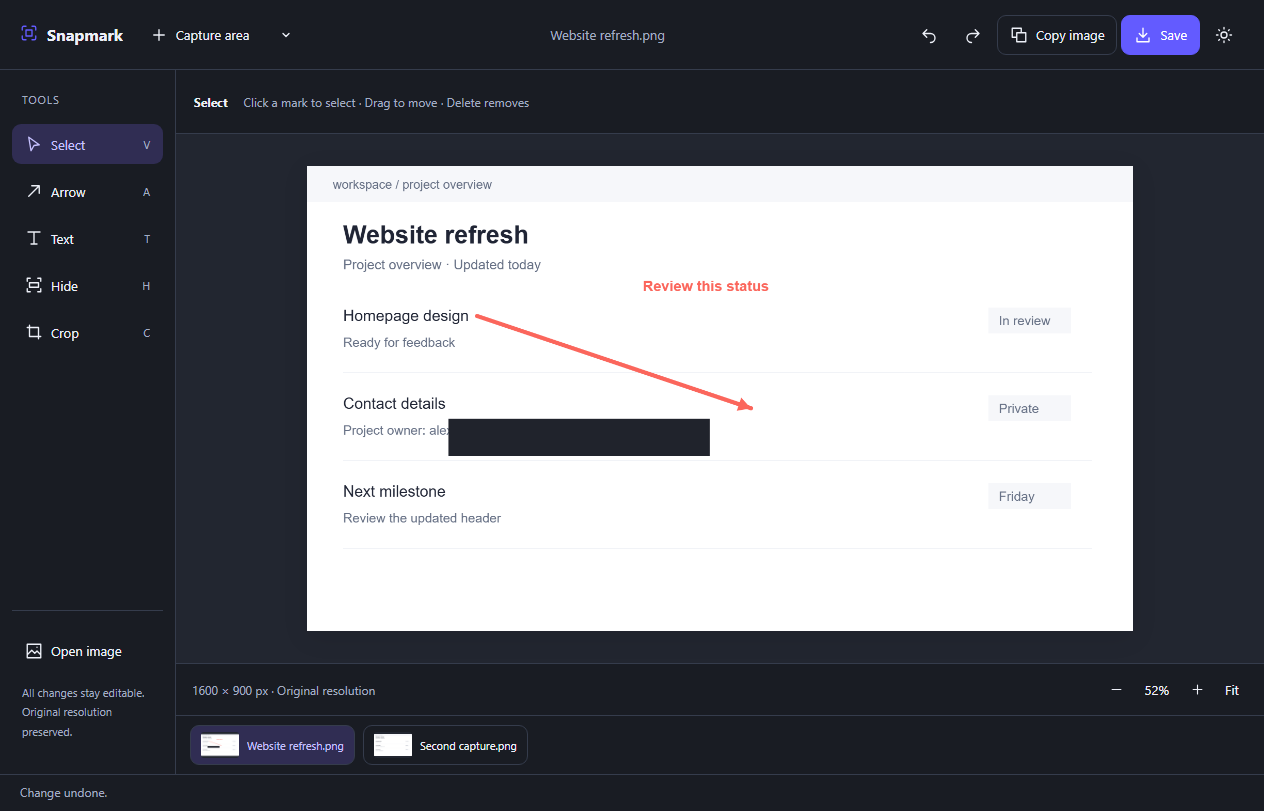Toggle the light/dark theme sun icon
The width and height of the screenshot is (1264, 811).
pyautogui.click(x=1224, y=35)
